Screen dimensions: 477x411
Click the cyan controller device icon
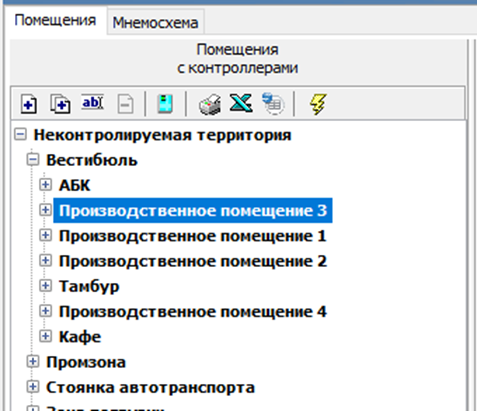tap(165, 104)
